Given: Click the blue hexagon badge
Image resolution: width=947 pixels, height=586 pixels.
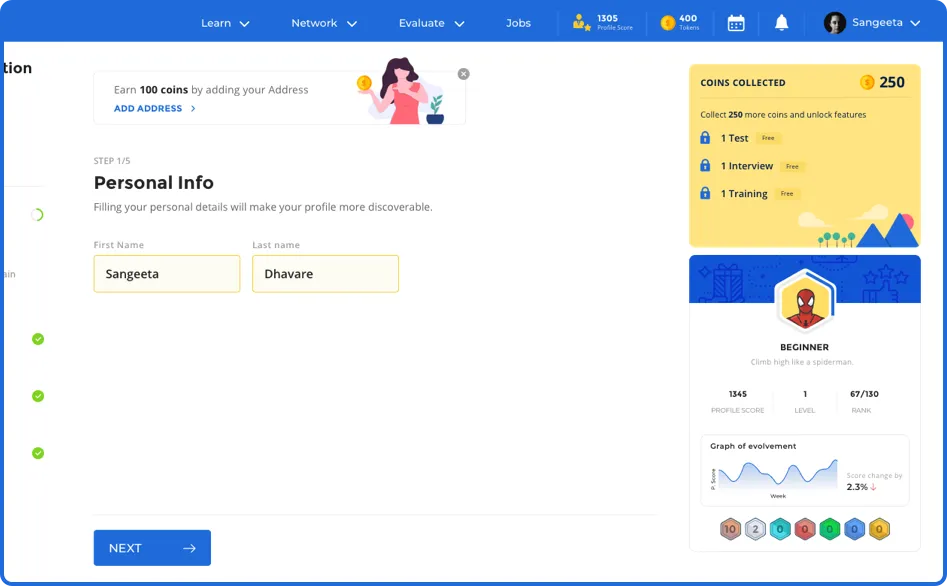Looking at the screenshot, I should pyautogui.click(x=854, y=529).
